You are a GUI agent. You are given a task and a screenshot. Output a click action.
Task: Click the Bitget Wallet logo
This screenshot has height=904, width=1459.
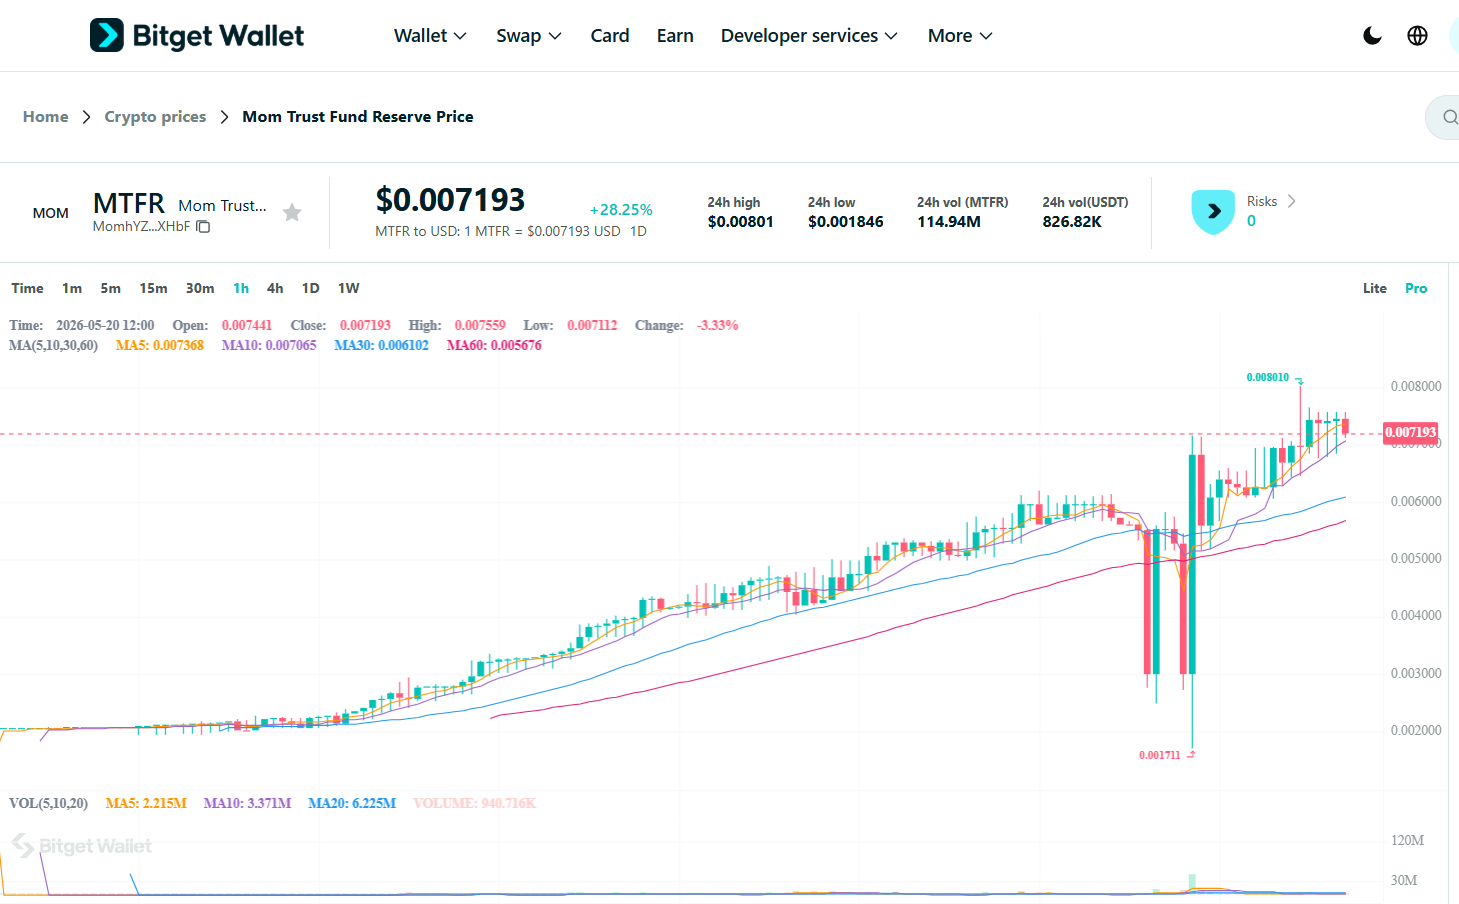pos(197,35)
